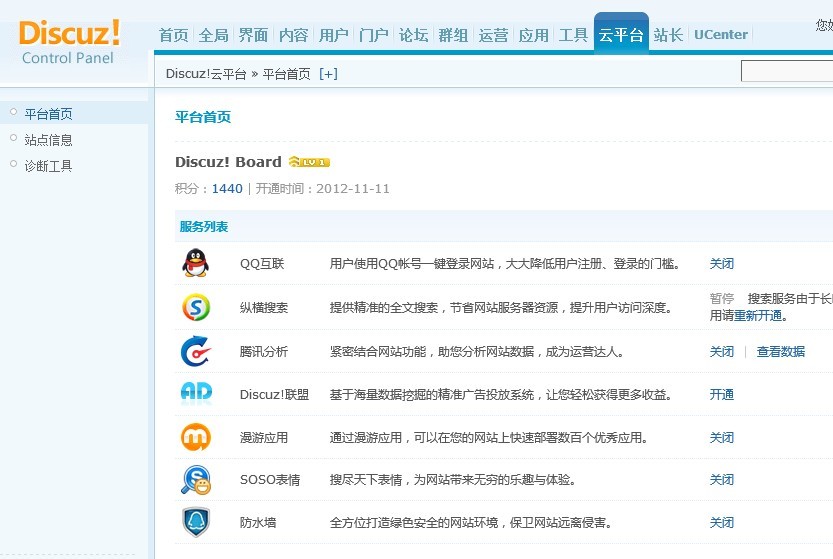The image size is (833, 559).
Task: Click the [+] add shortcut link
Action: pyautogui.click(x=328, y=74)
